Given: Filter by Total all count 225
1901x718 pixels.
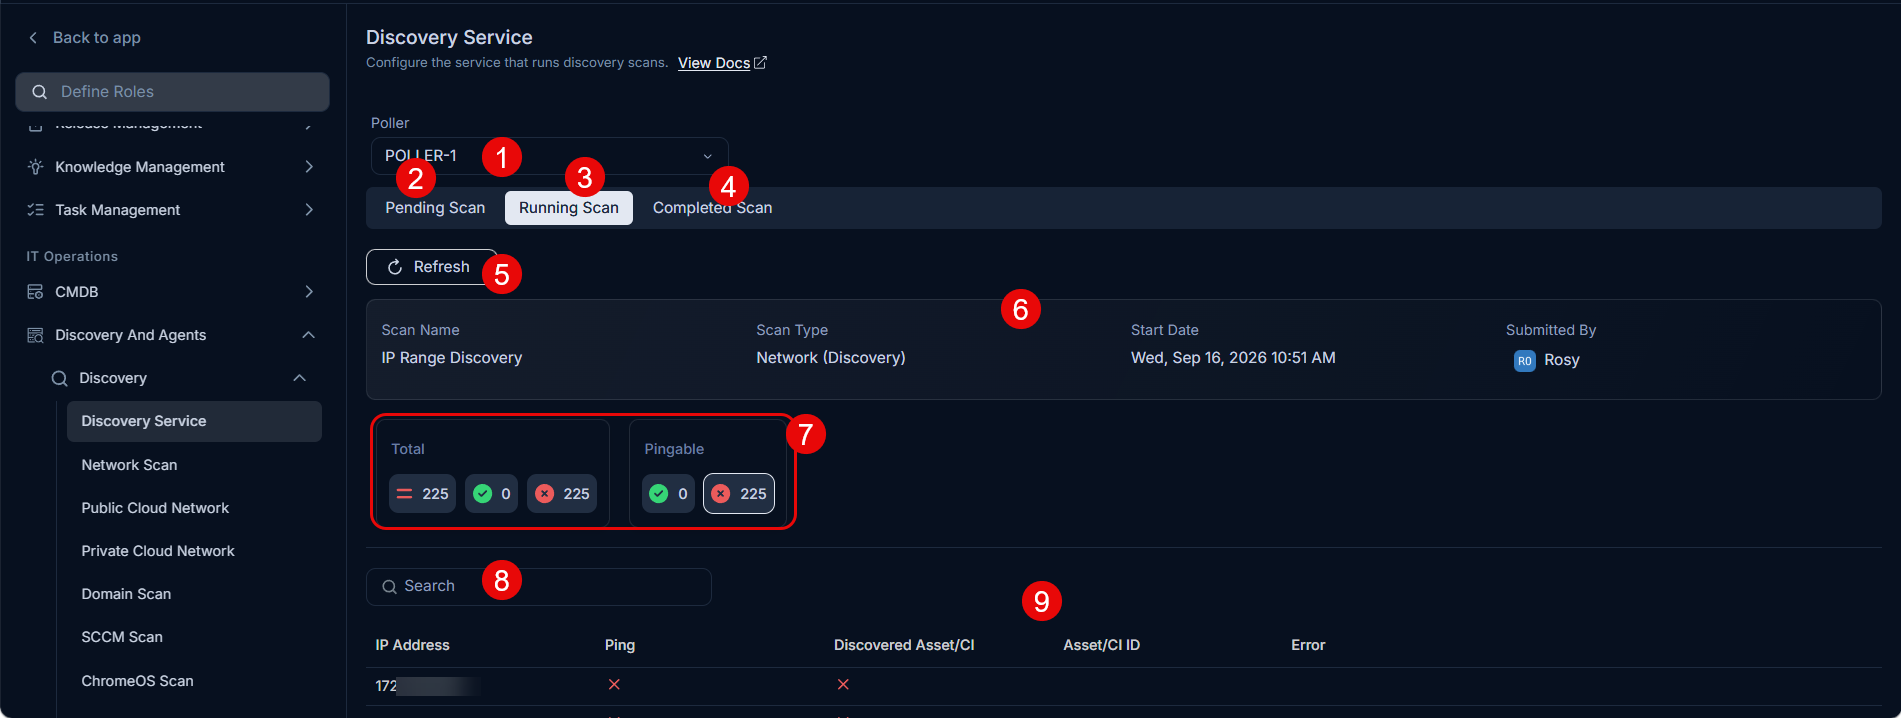Looking at the screenshot, I should point(422,493).
